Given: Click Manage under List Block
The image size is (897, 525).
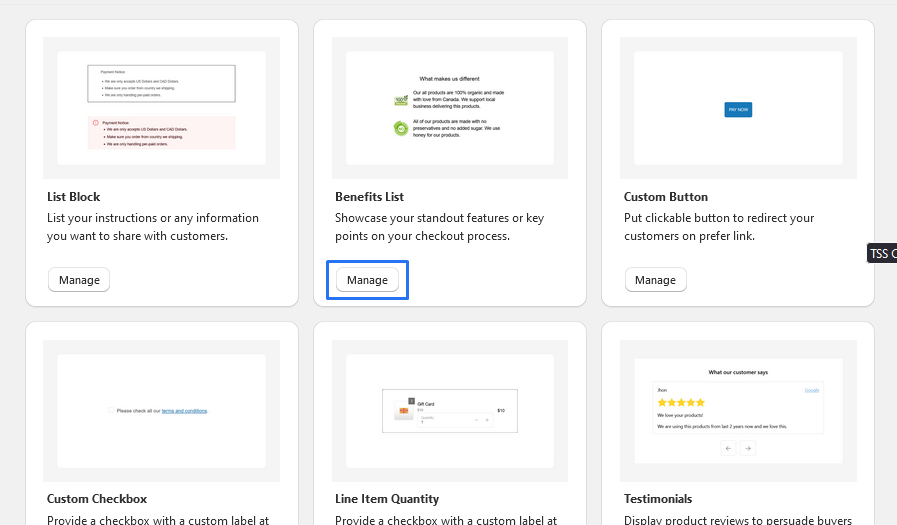Looking at the screenshot, I should pyautogui.click(x=79, y=280).
